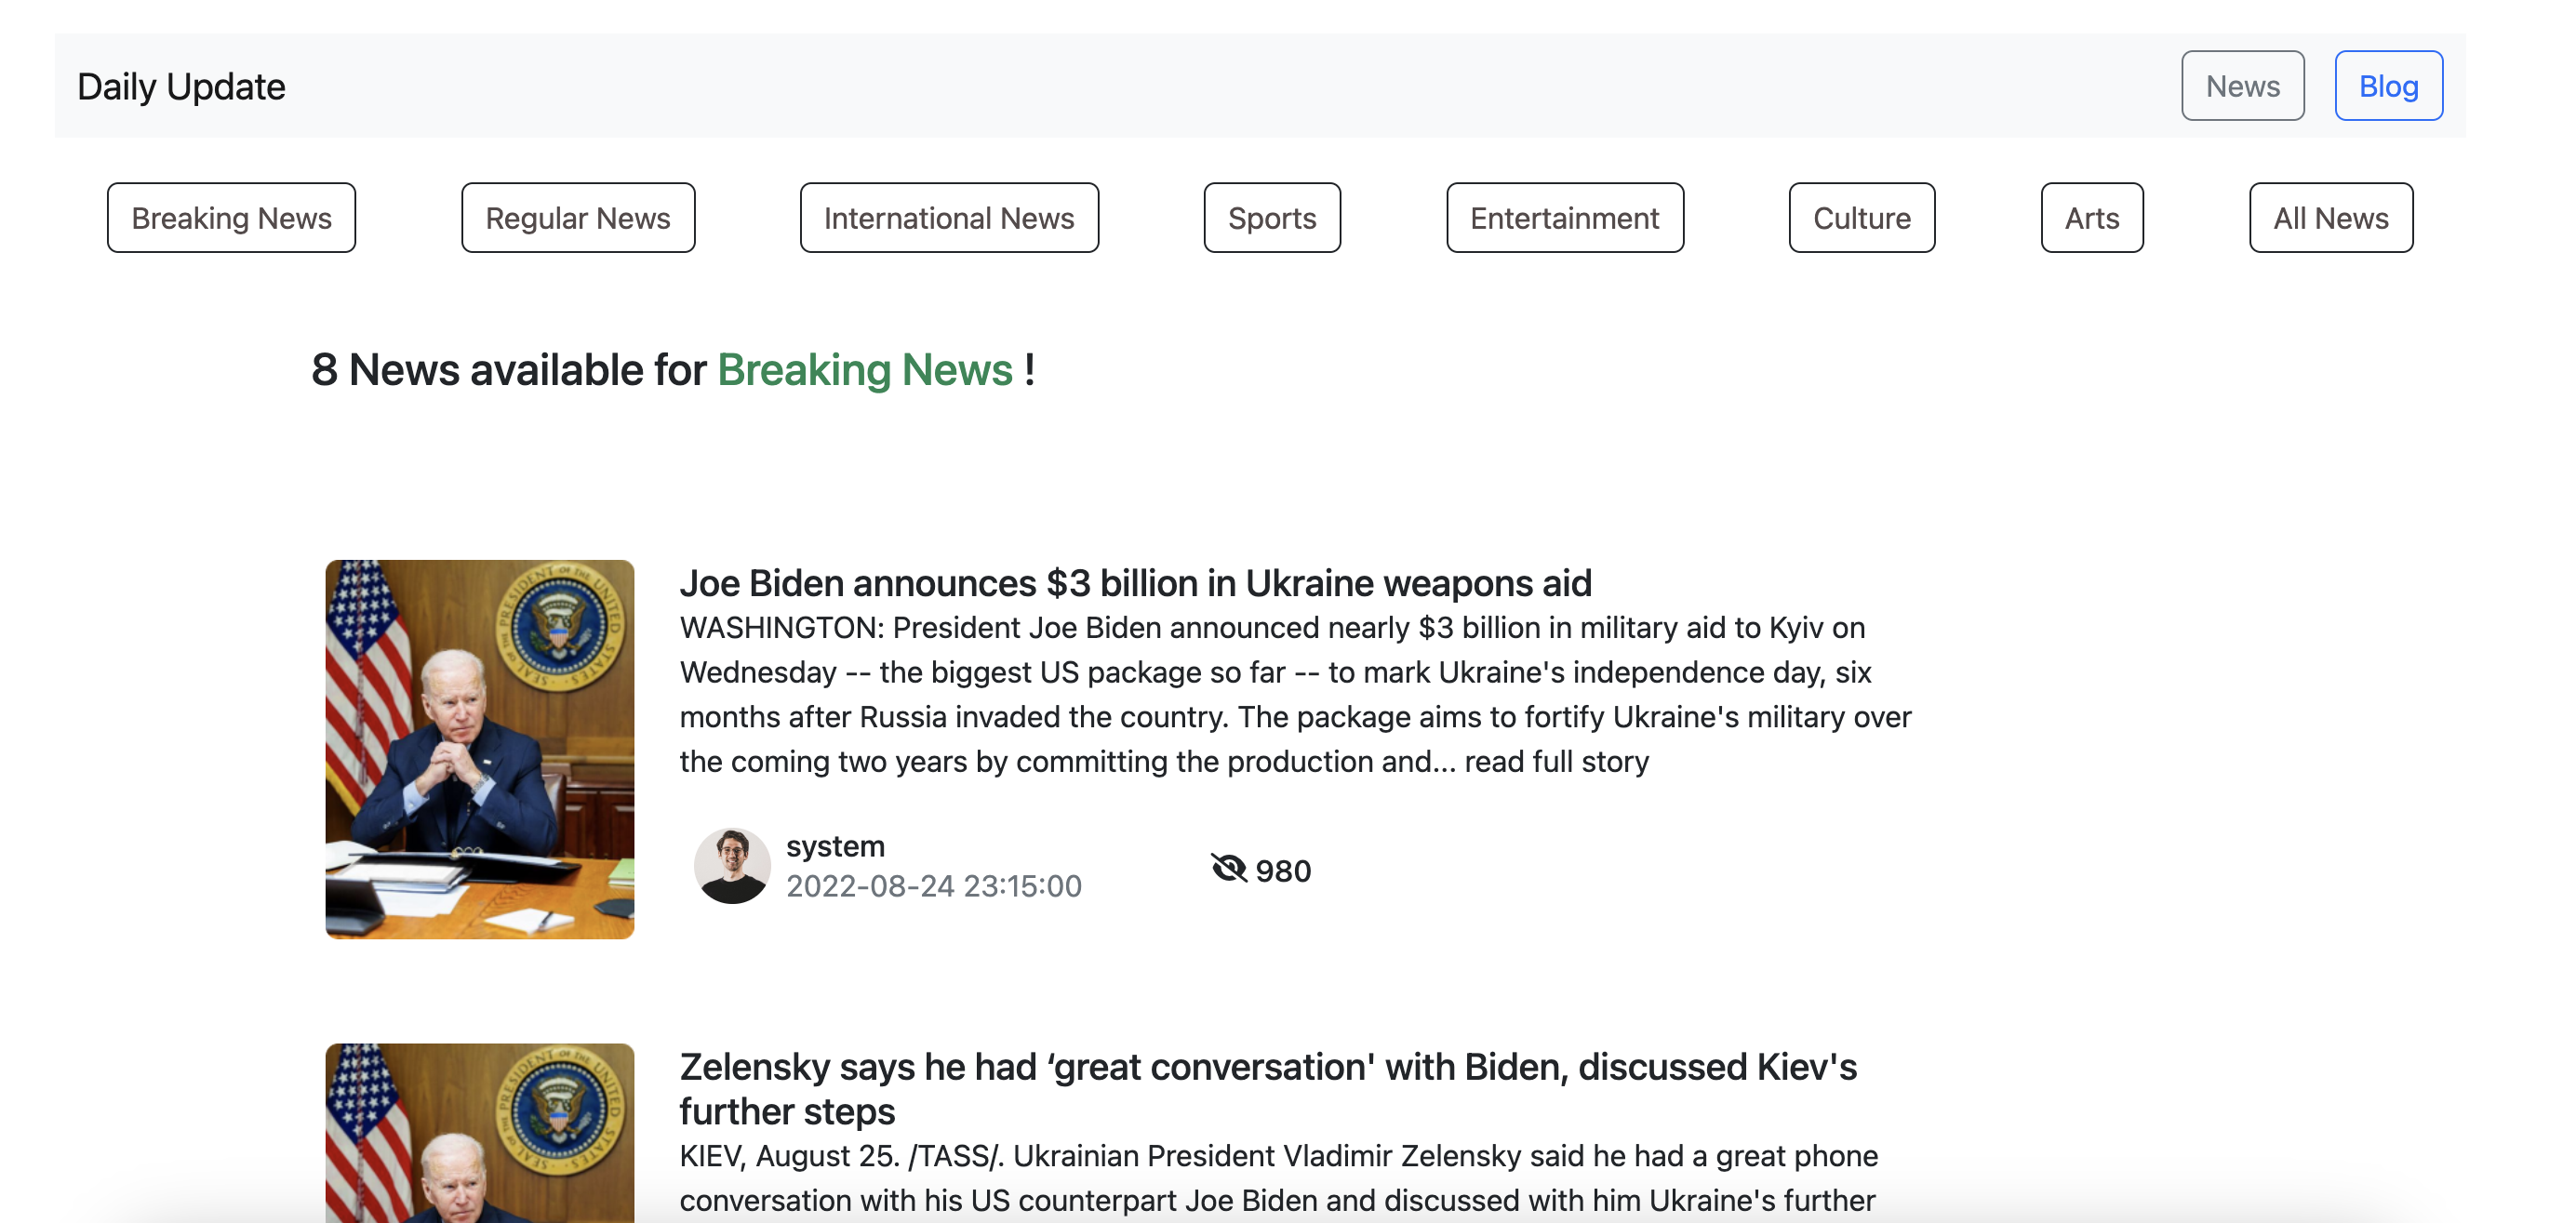
Task: Show All News listing
Action: (2330, 218)
